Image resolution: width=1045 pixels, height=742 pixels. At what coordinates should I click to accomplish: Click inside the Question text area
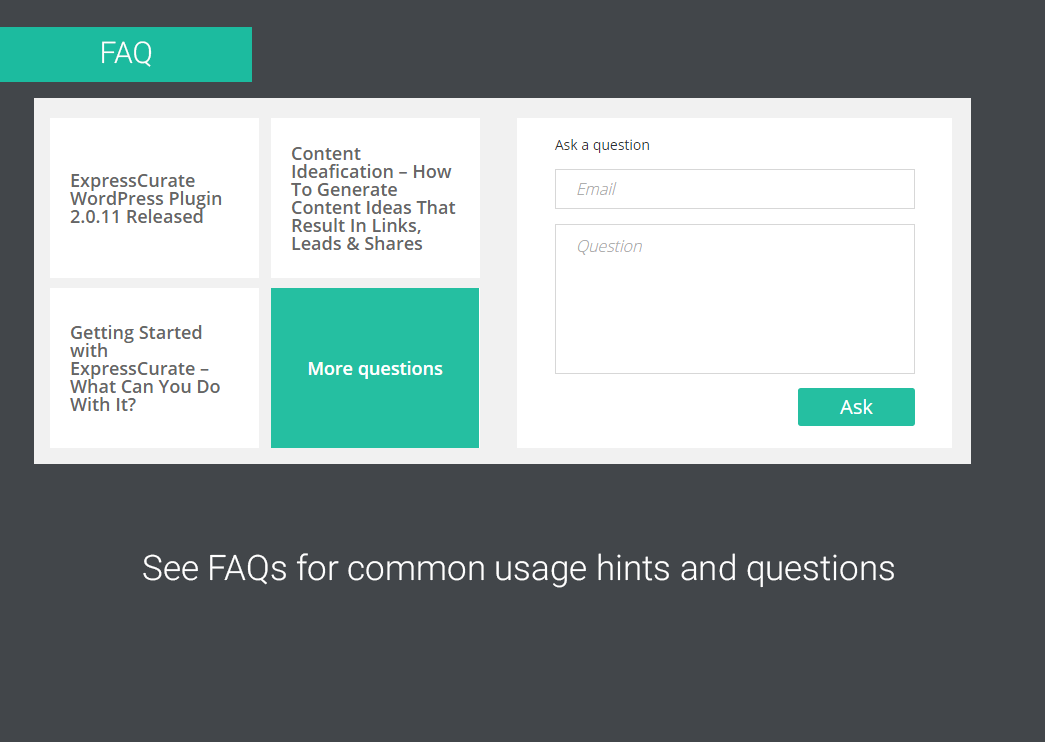[x=735, y=299]
